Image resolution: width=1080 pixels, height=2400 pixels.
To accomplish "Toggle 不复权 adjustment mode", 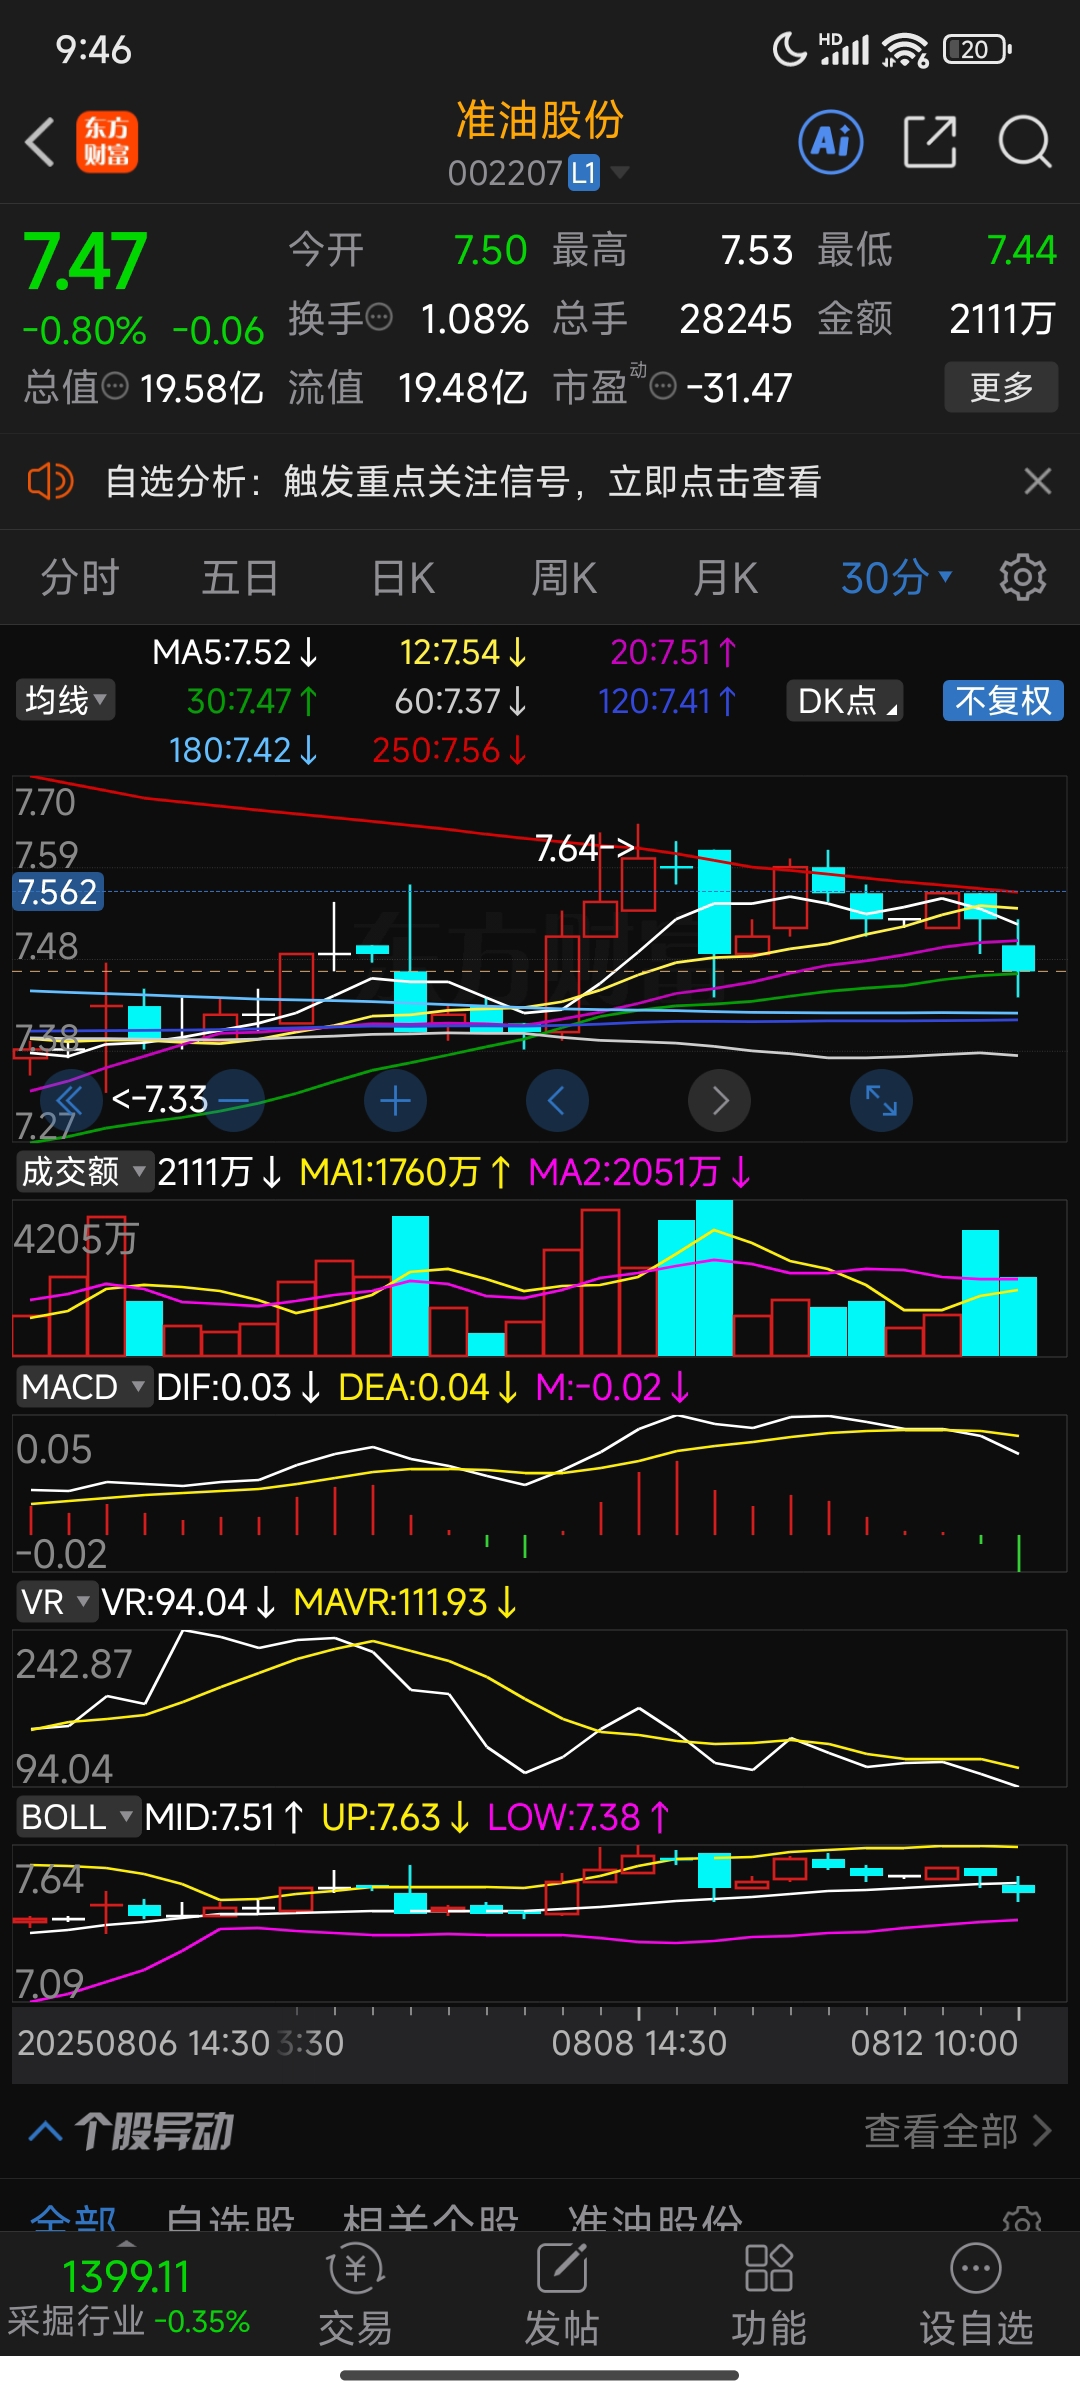I will coord(1003,700).
